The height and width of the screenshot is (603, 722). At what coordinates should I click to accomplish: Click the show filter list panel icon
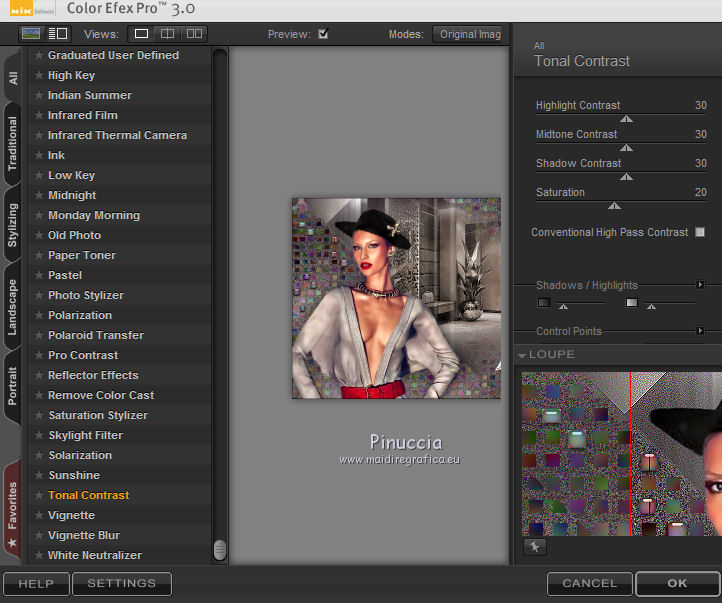click(x=57, y=34)
